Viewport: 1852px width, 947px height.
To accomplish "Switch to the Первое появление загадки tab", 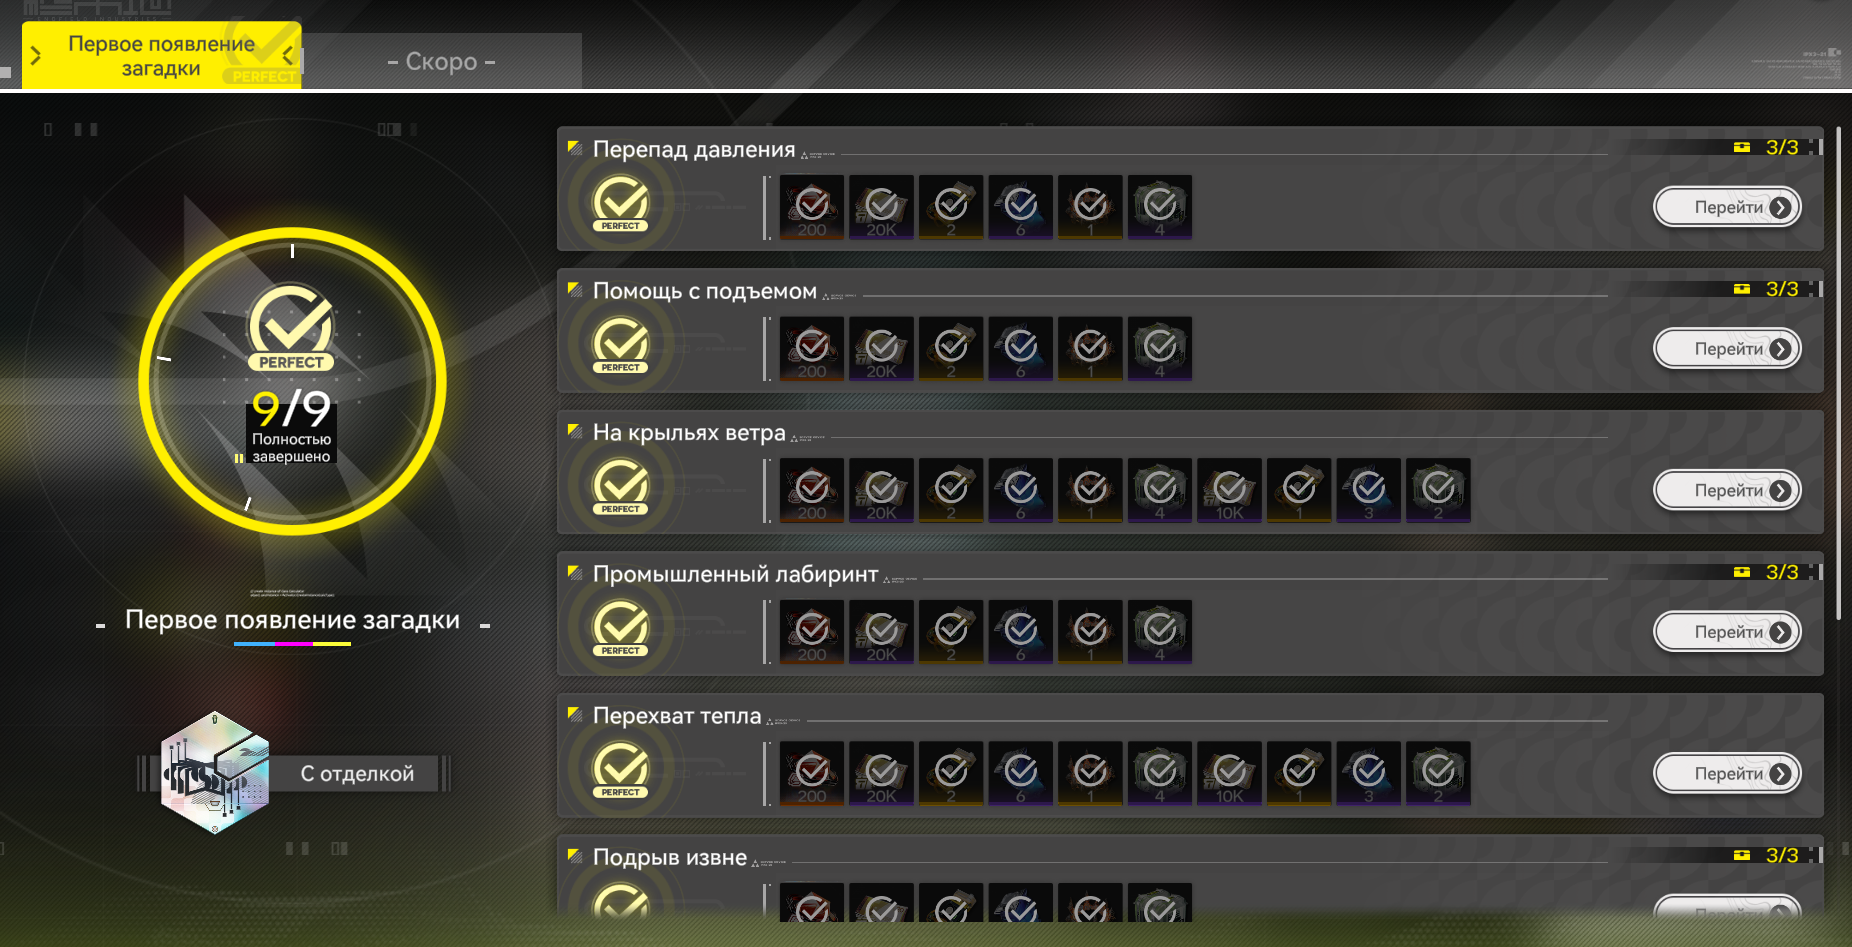I will (162, 56).
